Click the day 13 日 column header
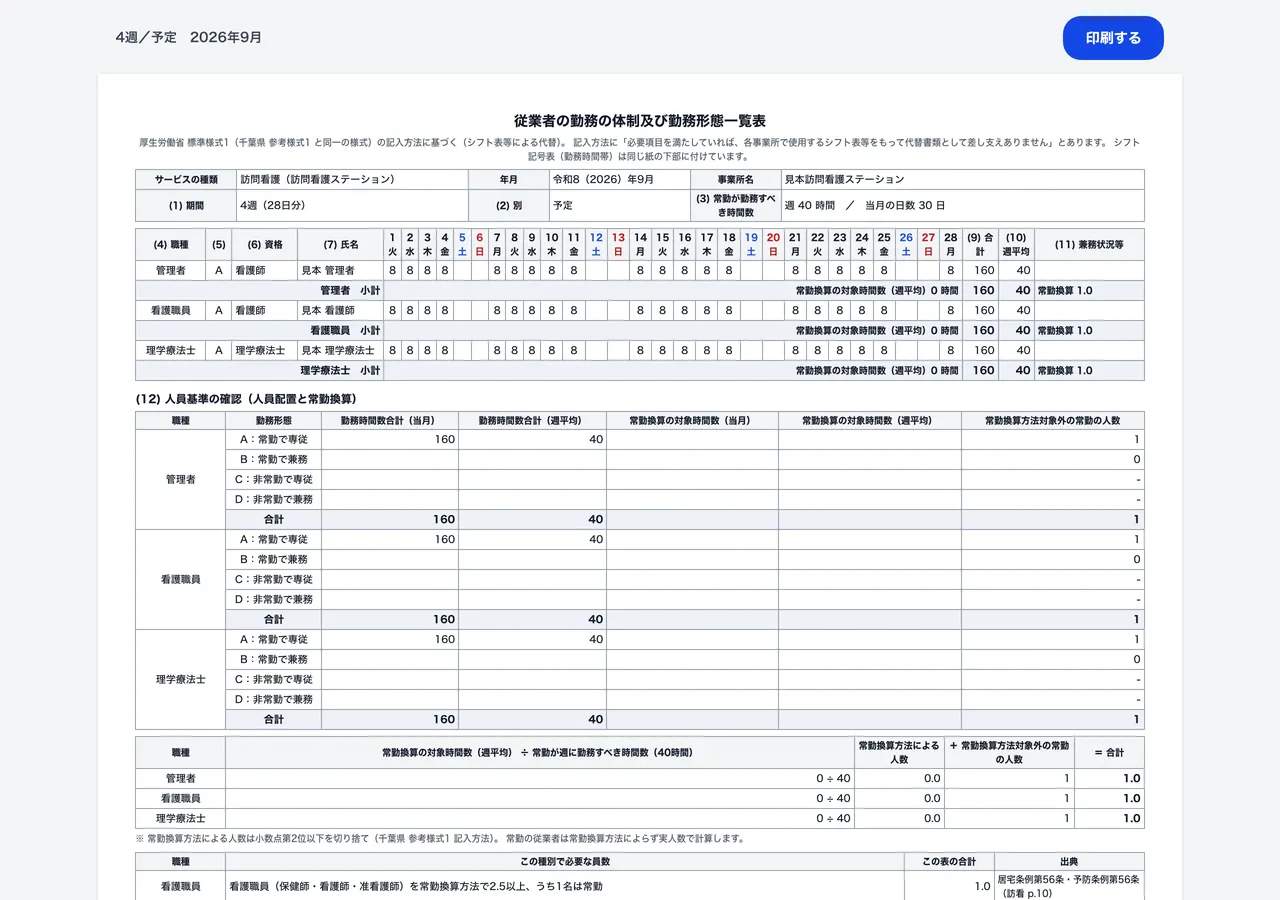This screenshot has width=1280, height=900. tap(618, 245)
